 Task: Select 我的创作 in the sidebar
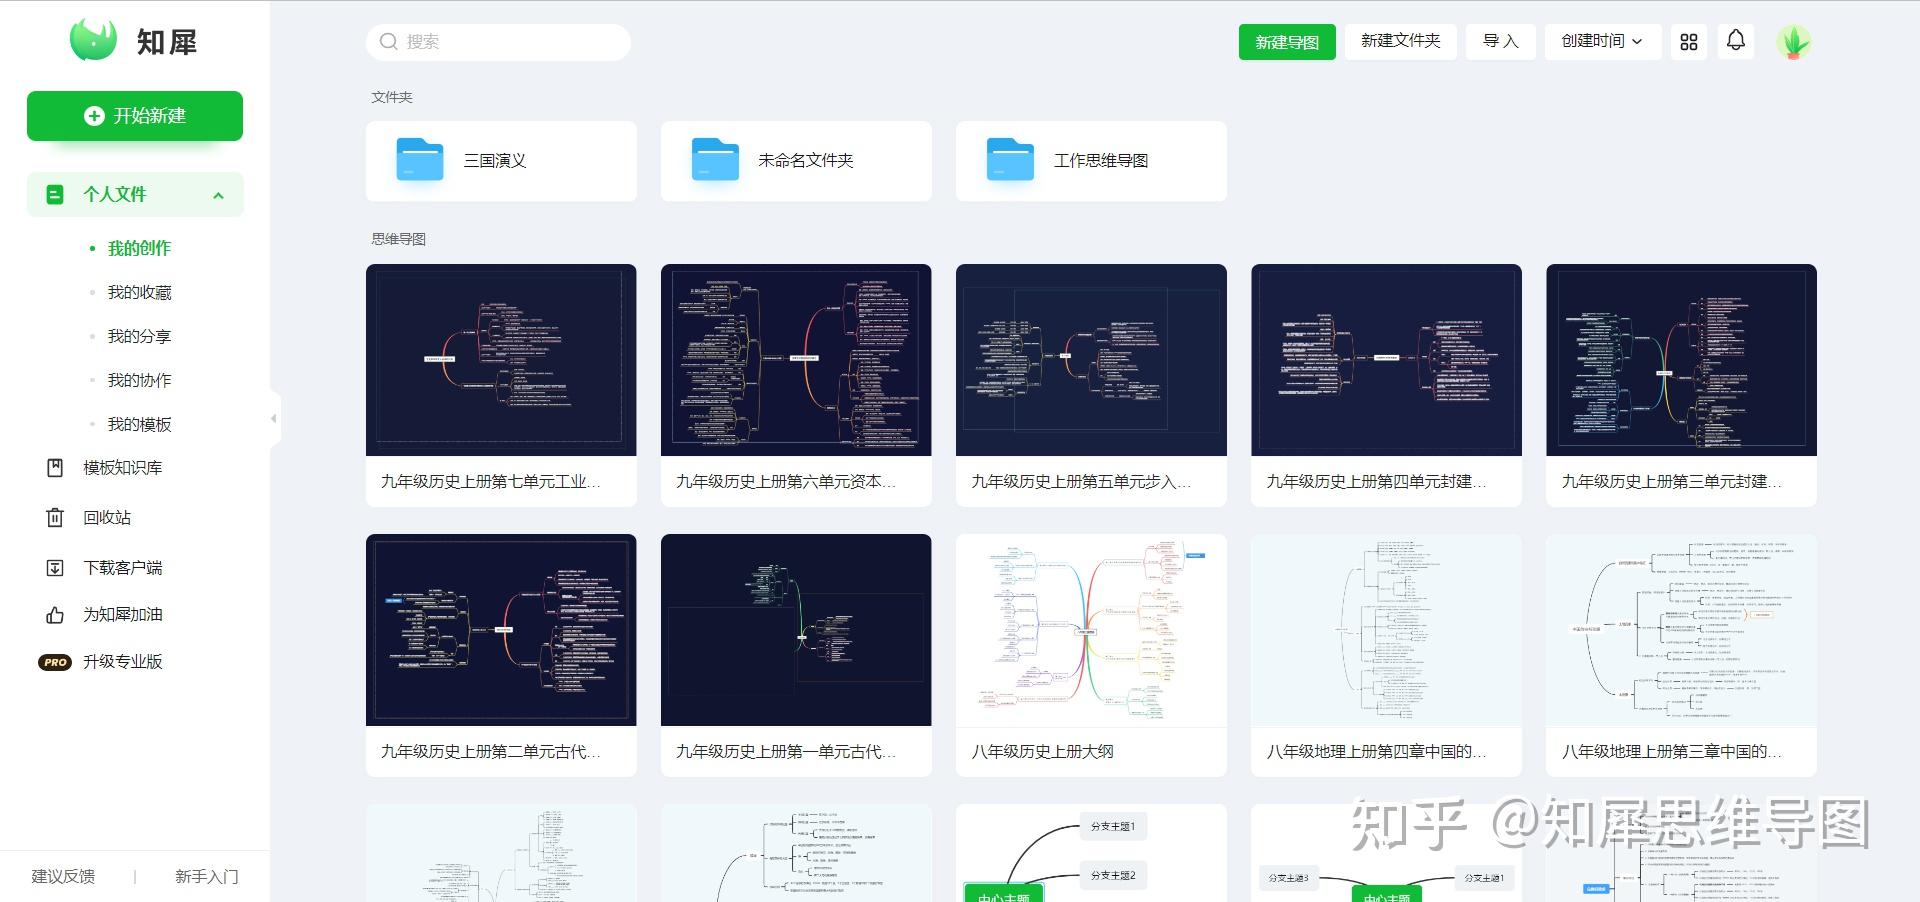tap(139, 248)
